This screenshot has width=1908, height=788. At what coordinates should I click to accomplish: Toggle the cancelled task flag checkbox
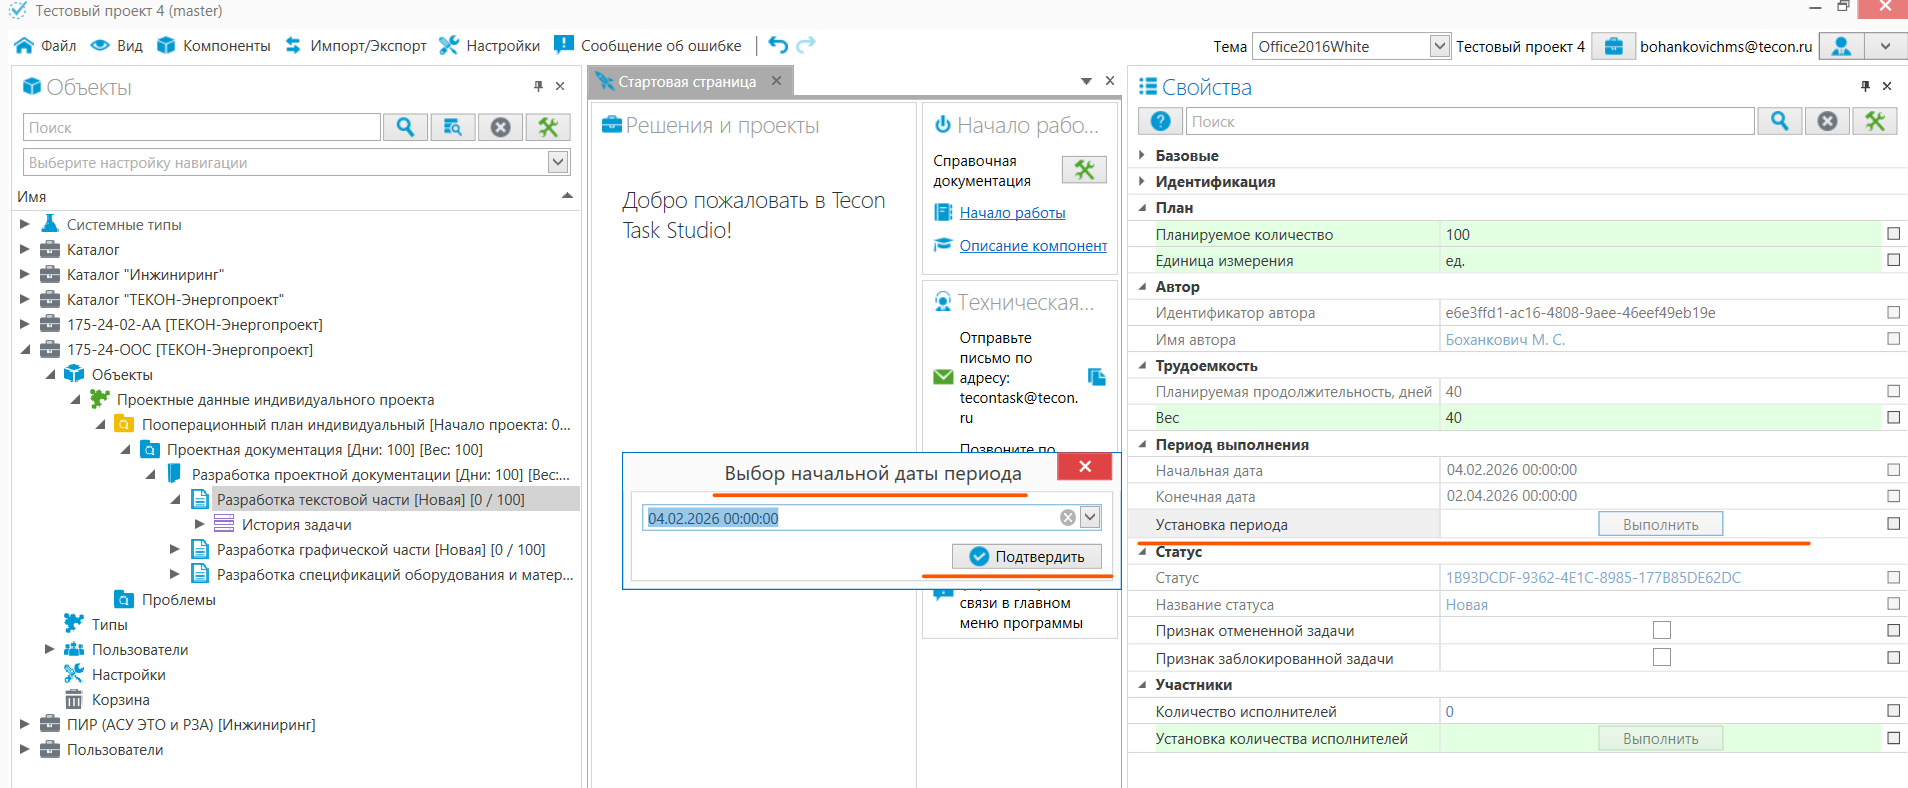click(x=1661, y=630)
